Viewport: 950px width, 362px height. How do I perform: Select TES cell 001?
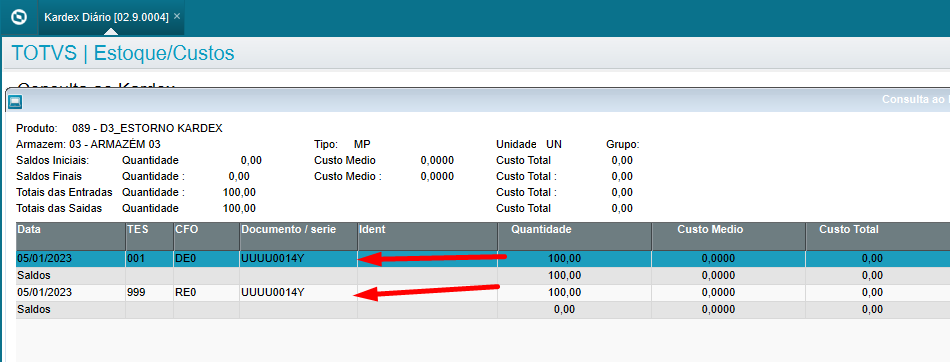pyautogui.click(x=149, y=258)
